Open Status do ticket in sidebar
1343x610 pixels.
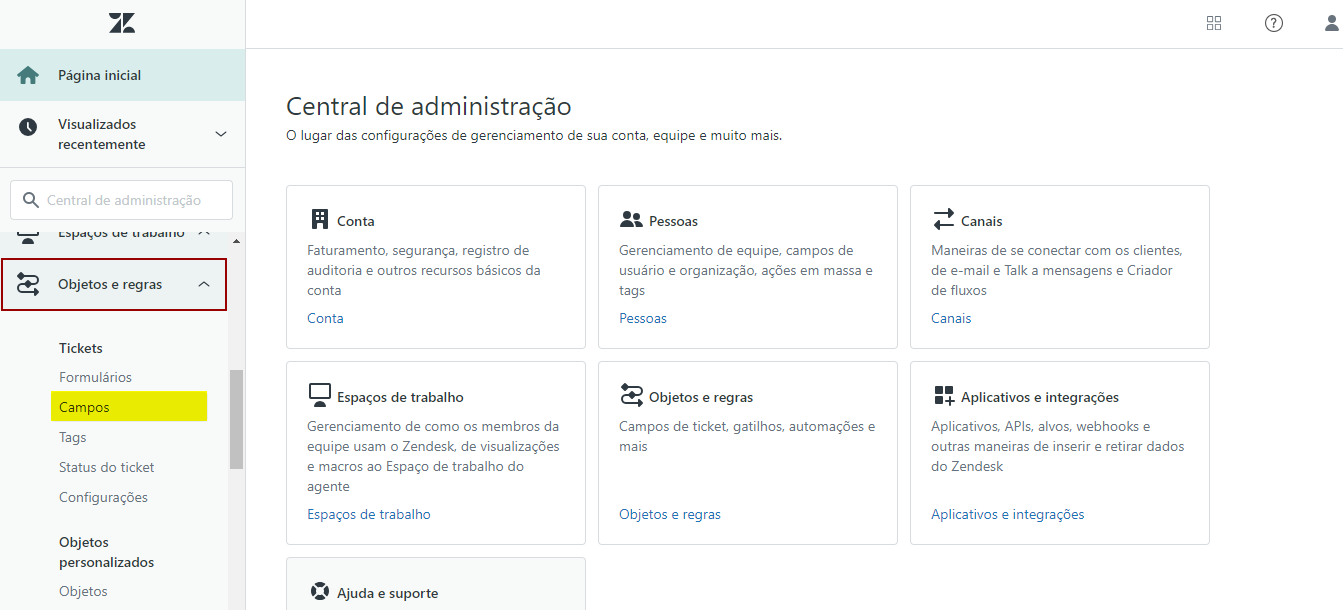pos(106,467)
